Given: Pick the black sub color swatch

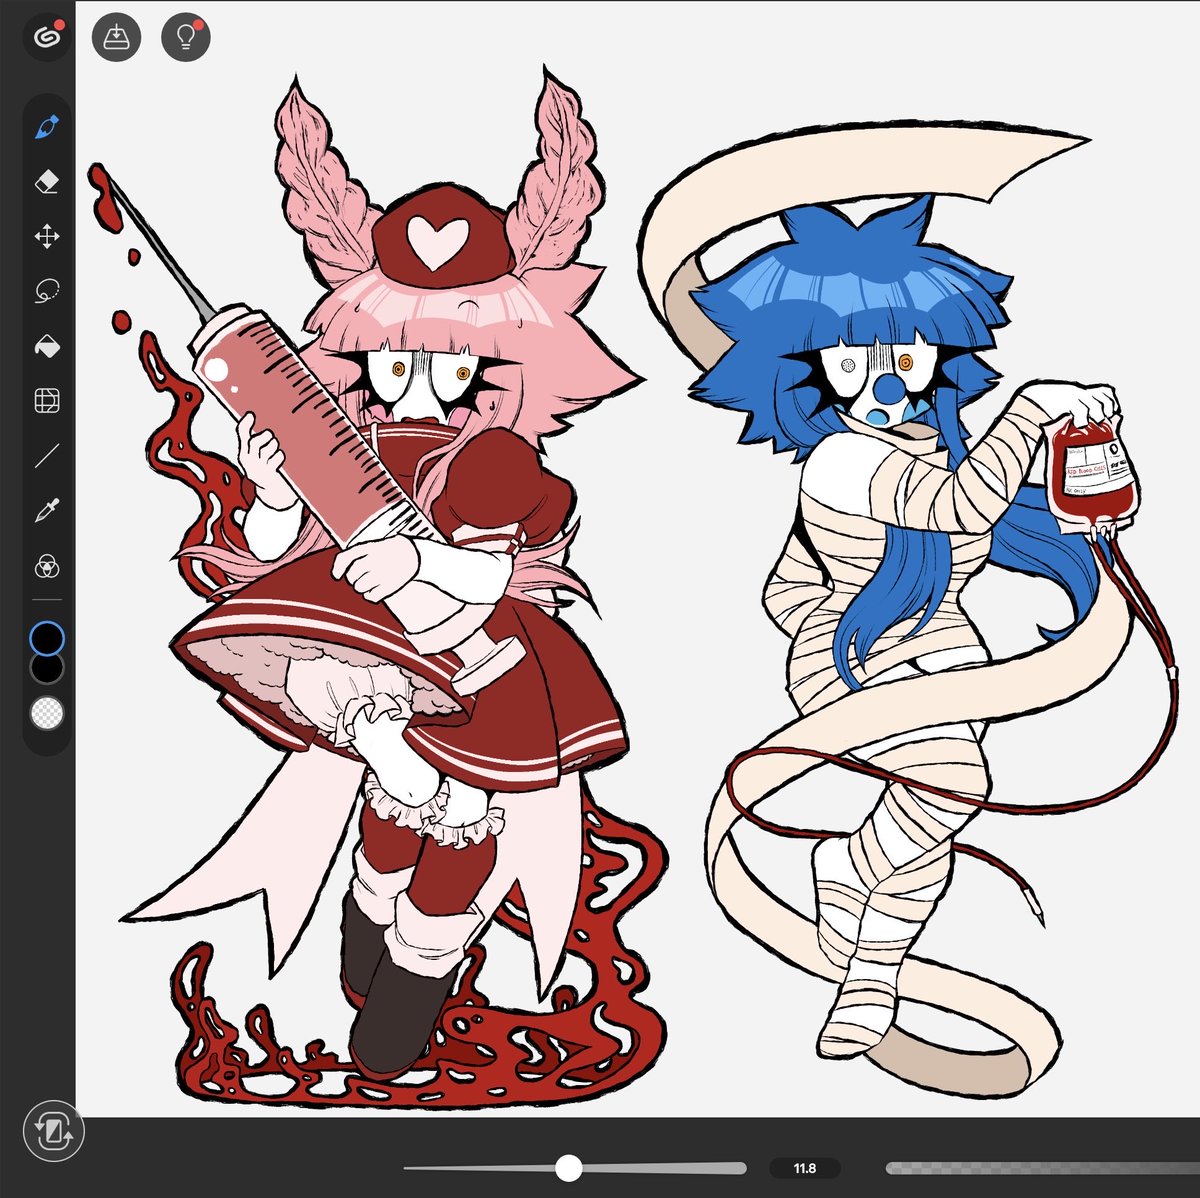Looking at the screenshot, I should tap(47, 669).
